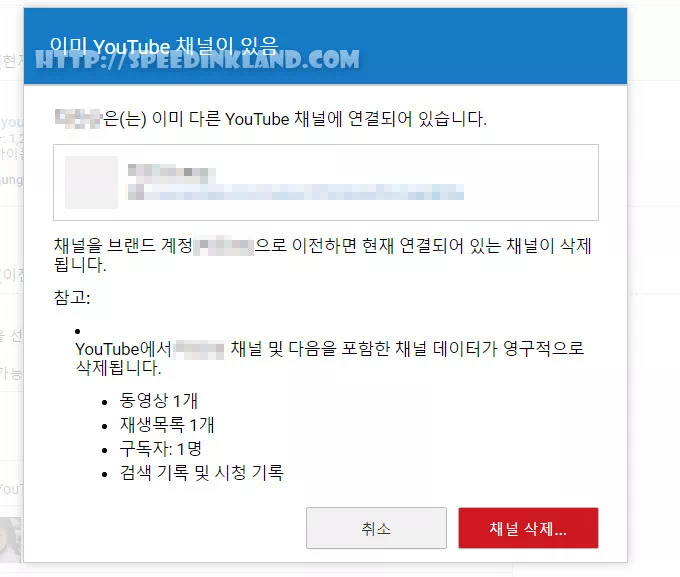Image resolution: width=680 pixels, height=577 pixels.
Task: Click the blurred brand account name after 브랜드 계정
Action: [x=223, y=246]
